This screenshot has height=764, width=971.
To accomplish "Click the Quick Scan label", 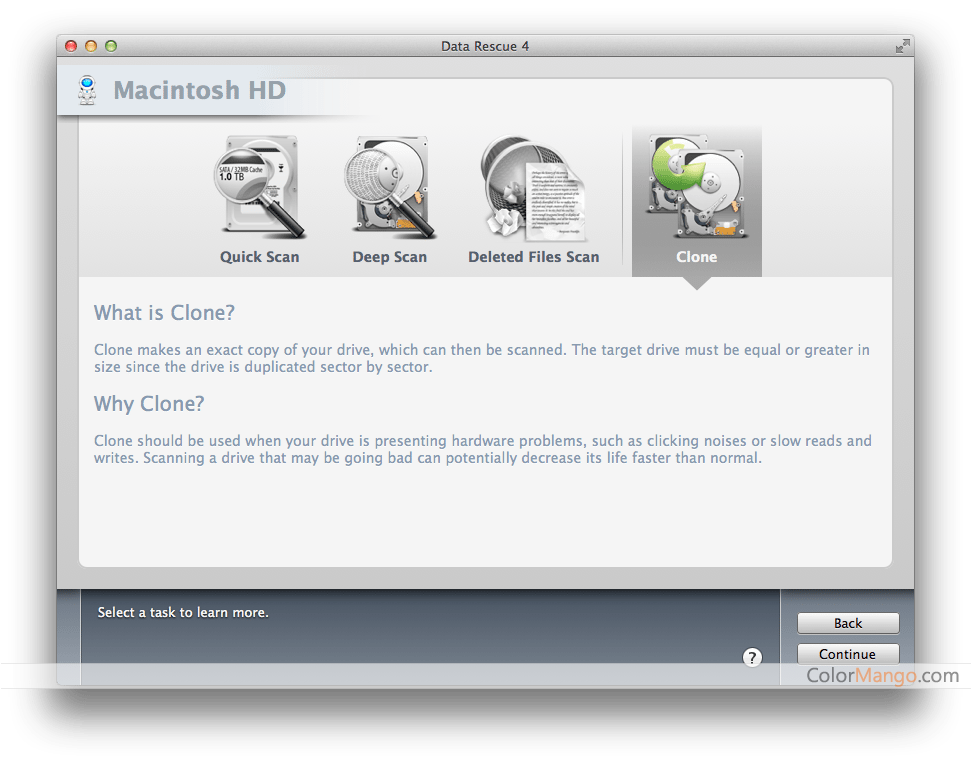I will coord(260,257).
